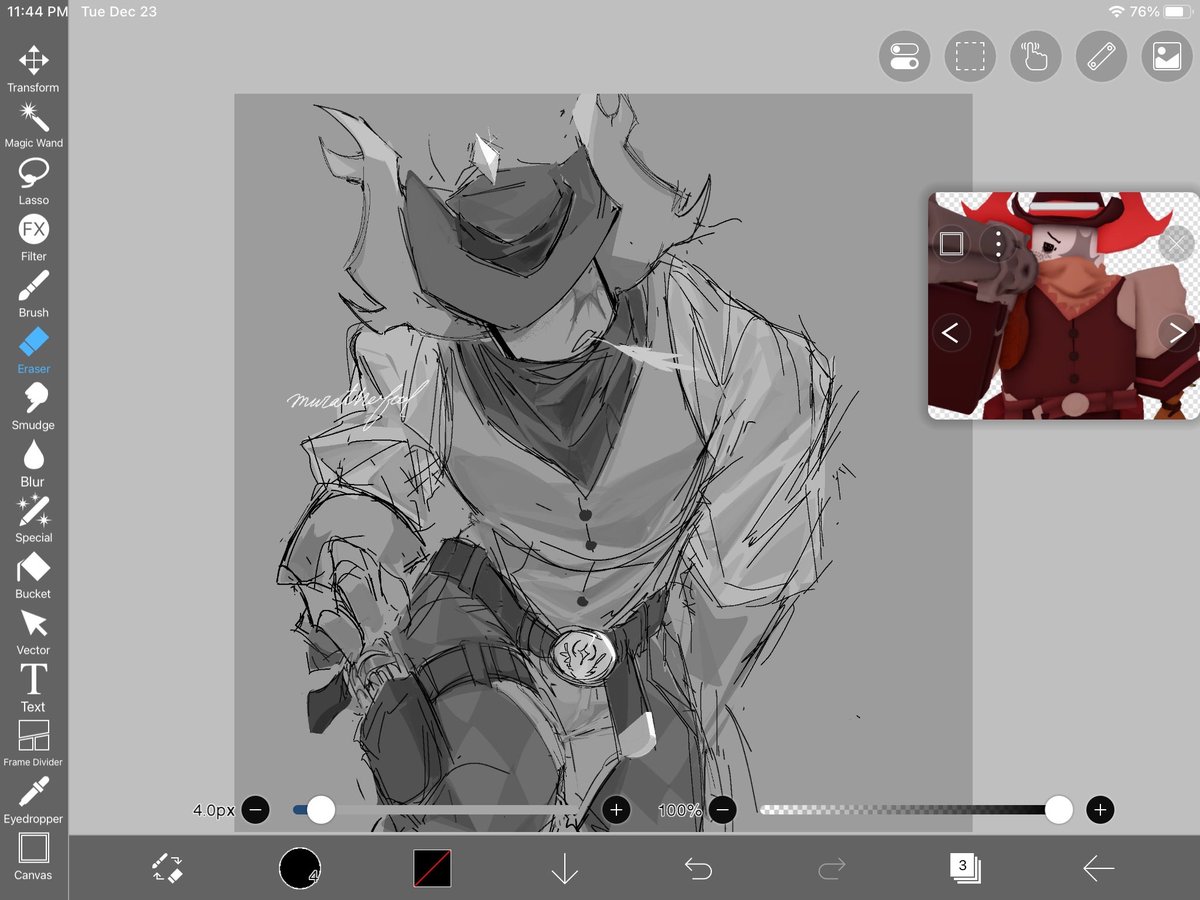
Task: Check the battery icon in status bar
Action: tap(1177, 12)
